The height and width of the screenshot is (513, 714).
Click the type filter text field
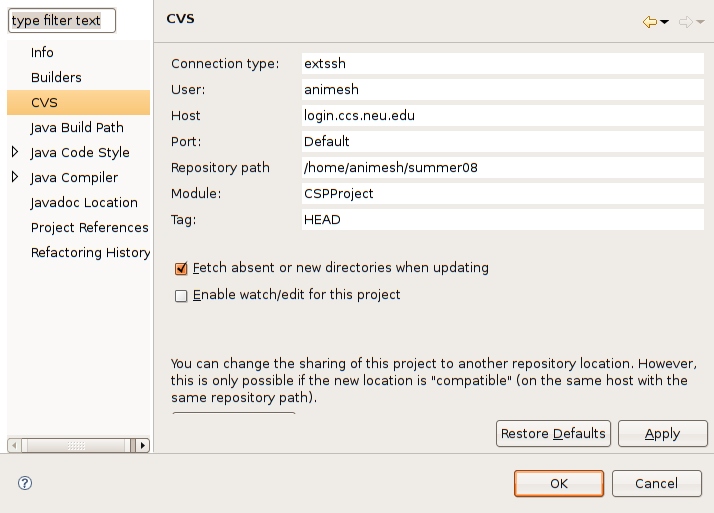[62, 20]
